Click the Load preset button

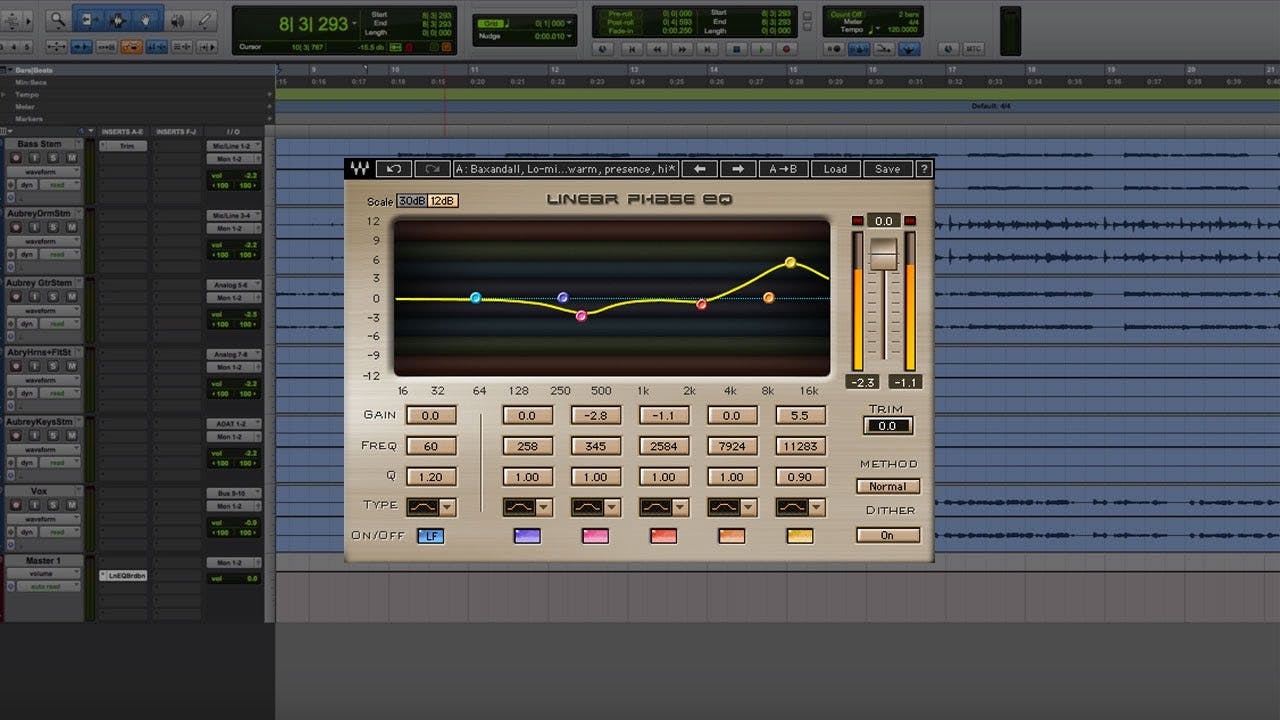click(835, 169)
